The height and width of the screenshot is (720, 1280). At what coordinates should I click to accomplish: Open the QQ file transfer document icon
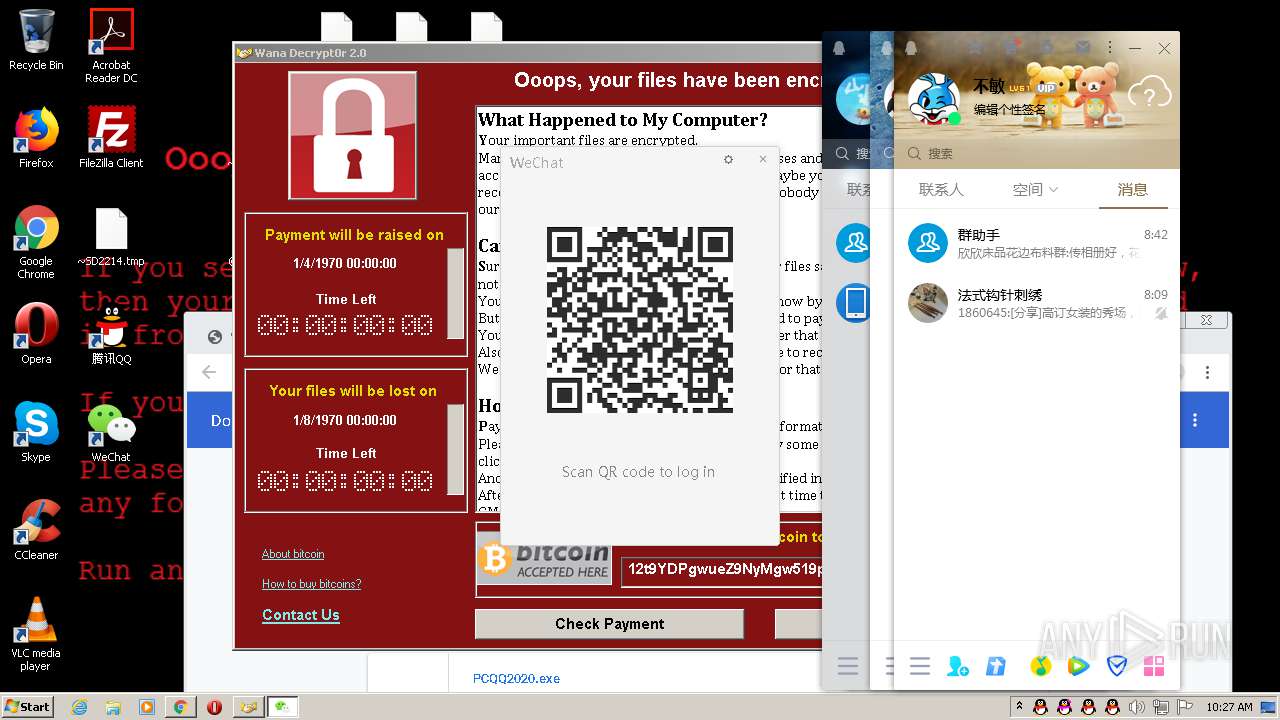(x=996, y=666)
